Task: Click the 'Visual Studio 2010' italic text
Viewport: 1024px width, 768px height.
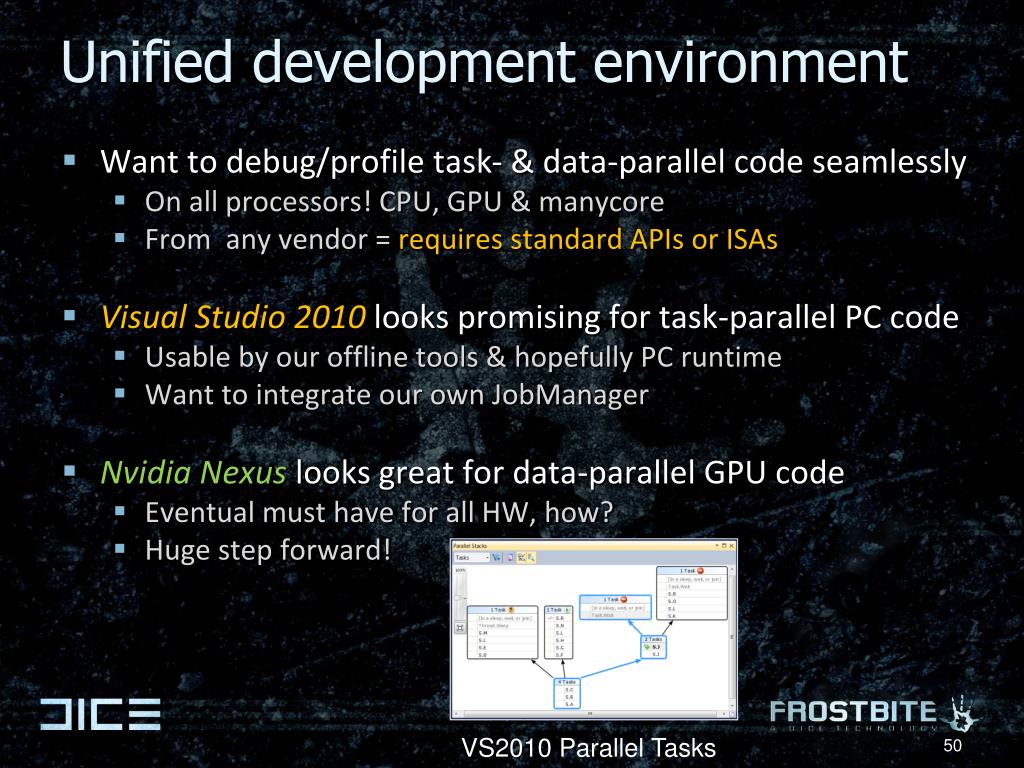Action: pos(233,317)
